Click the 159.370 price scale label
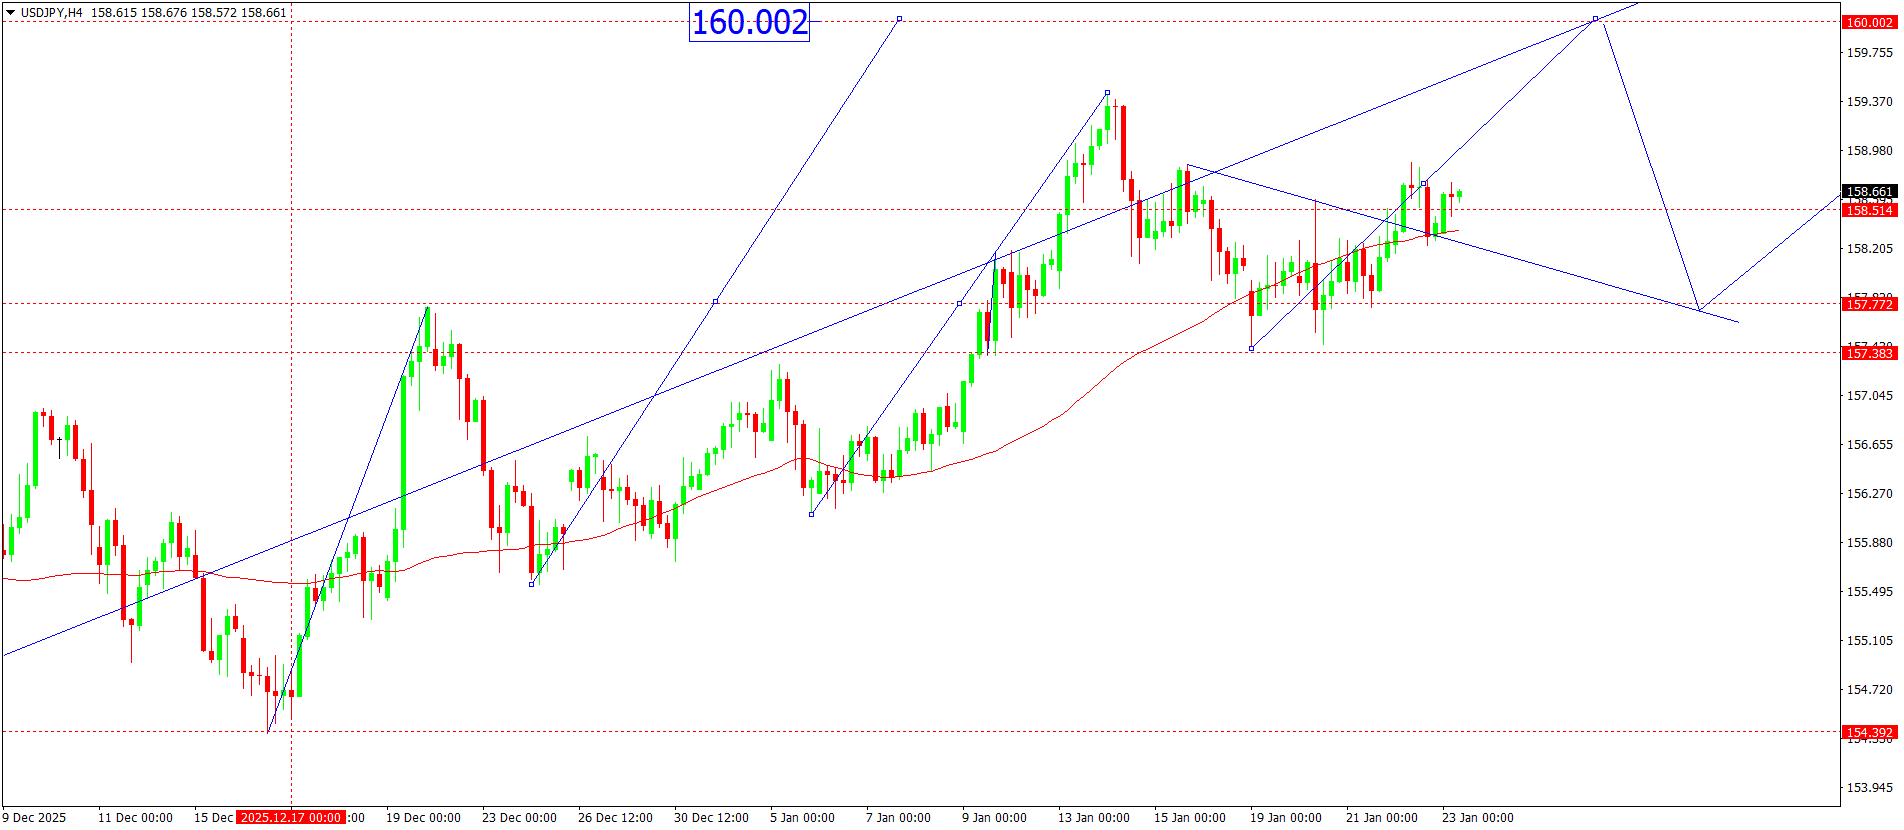This screenshot has width=1904, height=830. 1868,101
